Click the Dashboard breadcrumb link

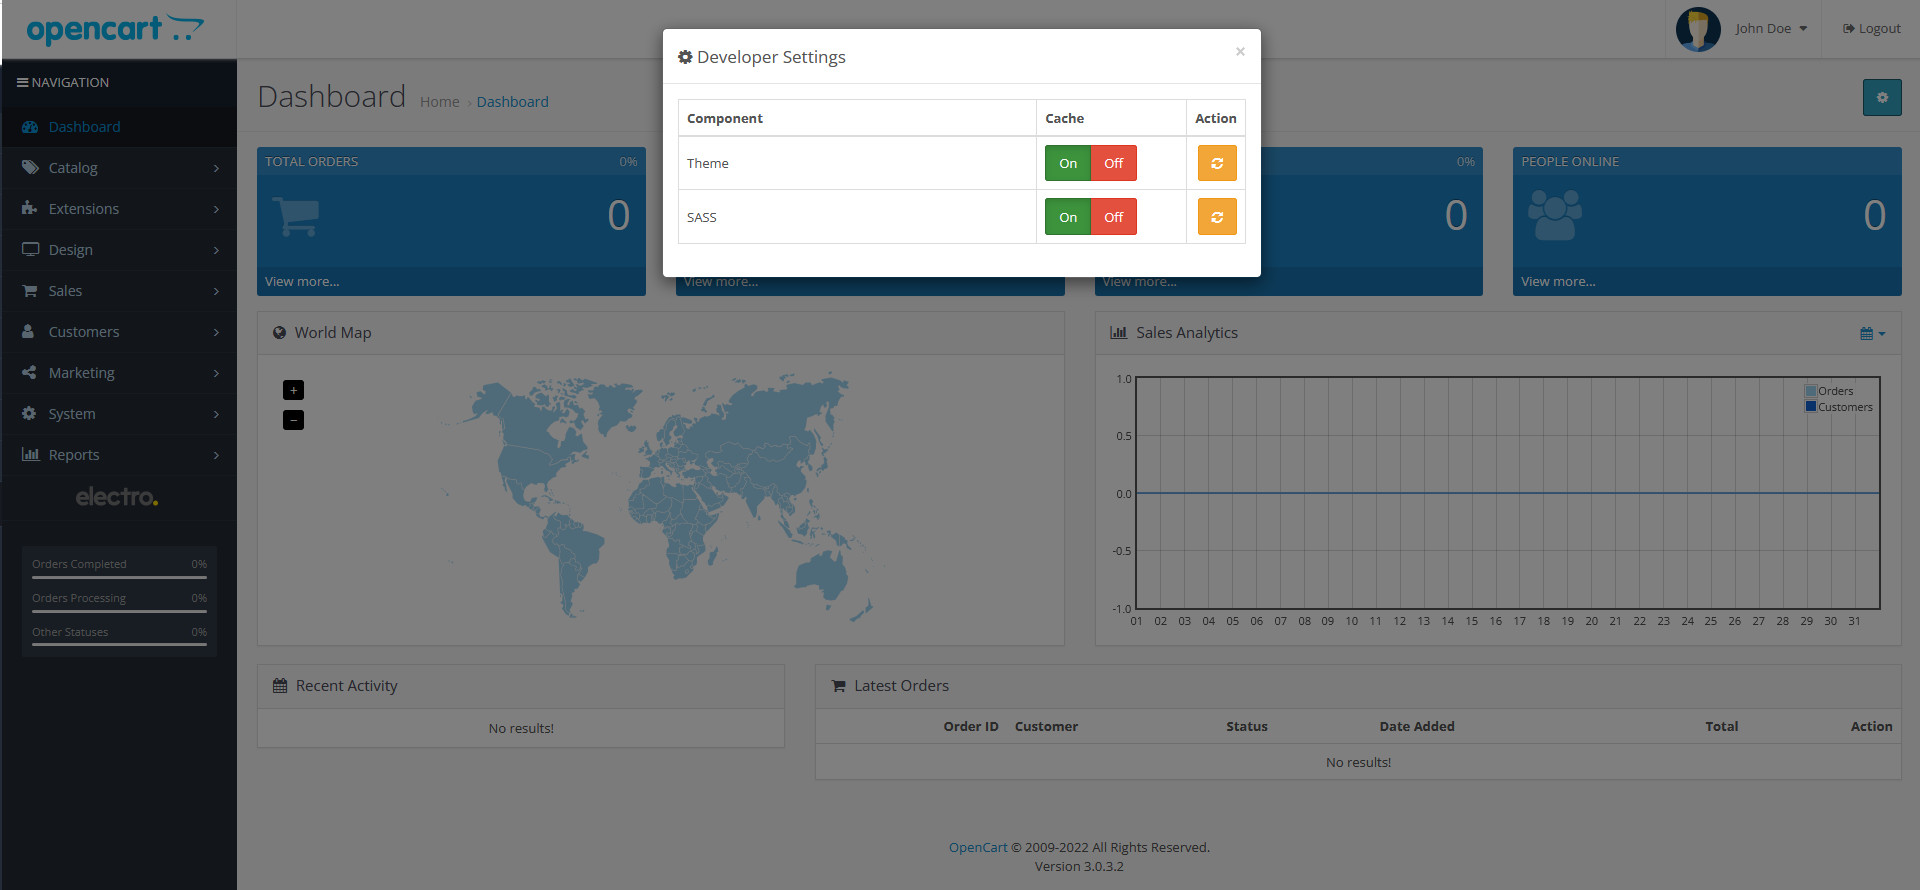coord(512,102)
